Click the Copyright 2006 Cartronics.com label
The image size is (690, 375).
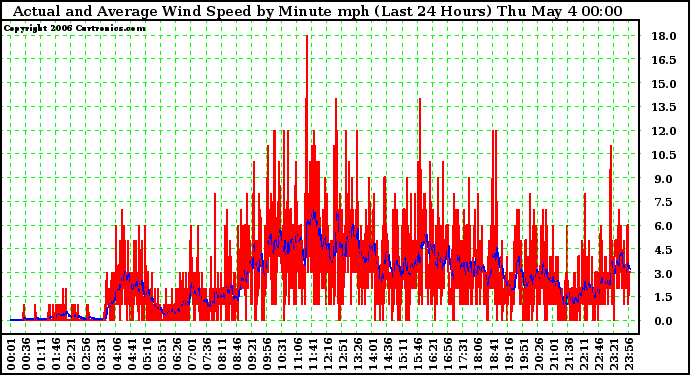(x=75, y=29)
